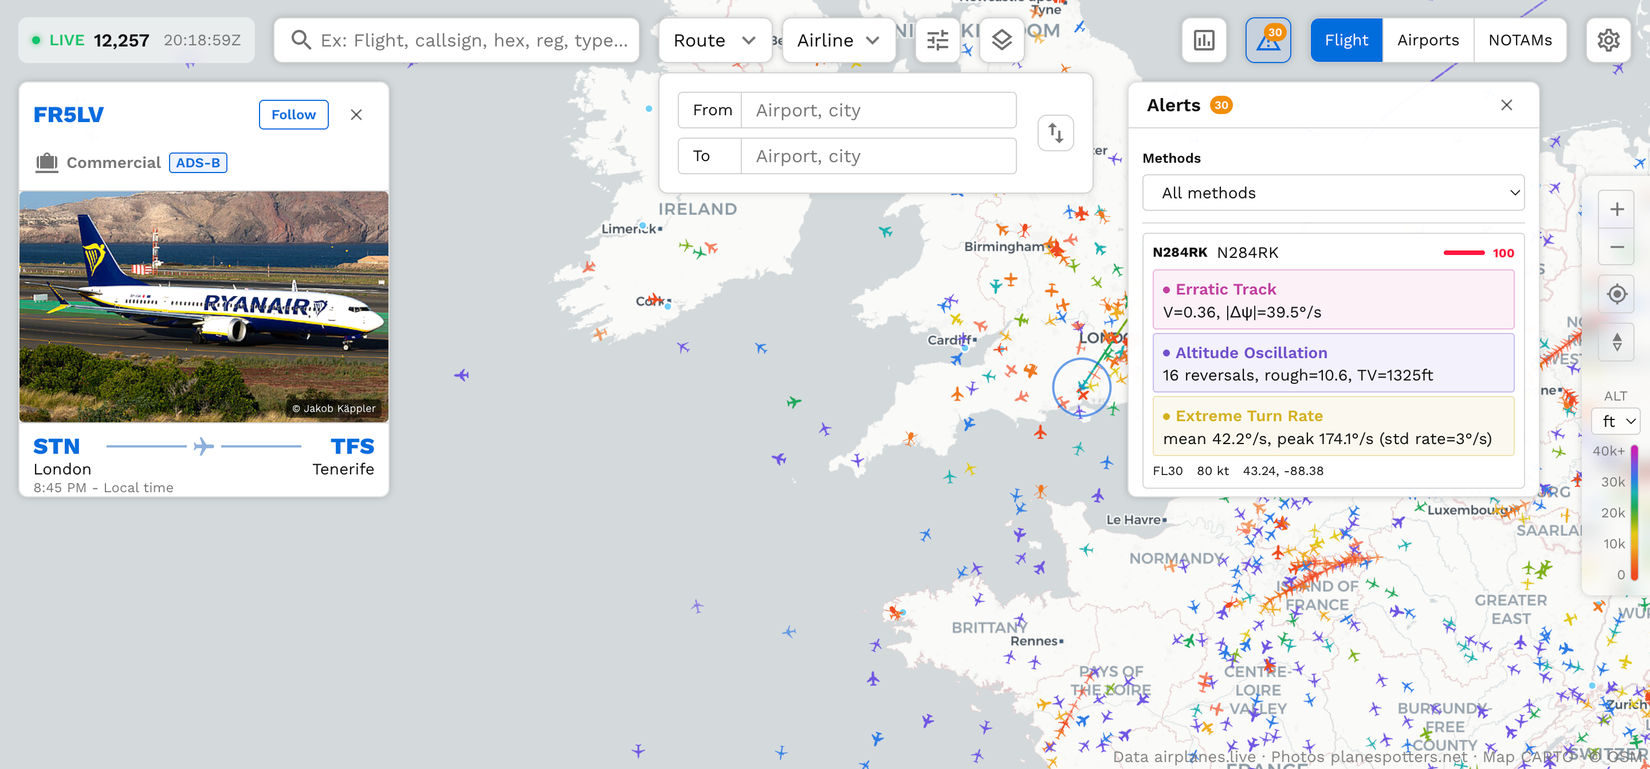Open the All methods dropdown

tap(1334, 193)
